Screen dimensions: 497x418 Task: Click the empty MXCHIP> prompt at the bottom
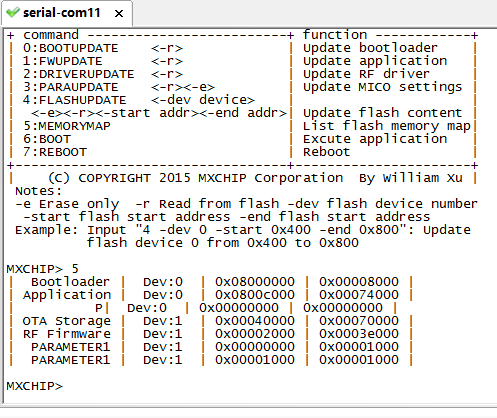pyautogui.click(x=35, y=386)
